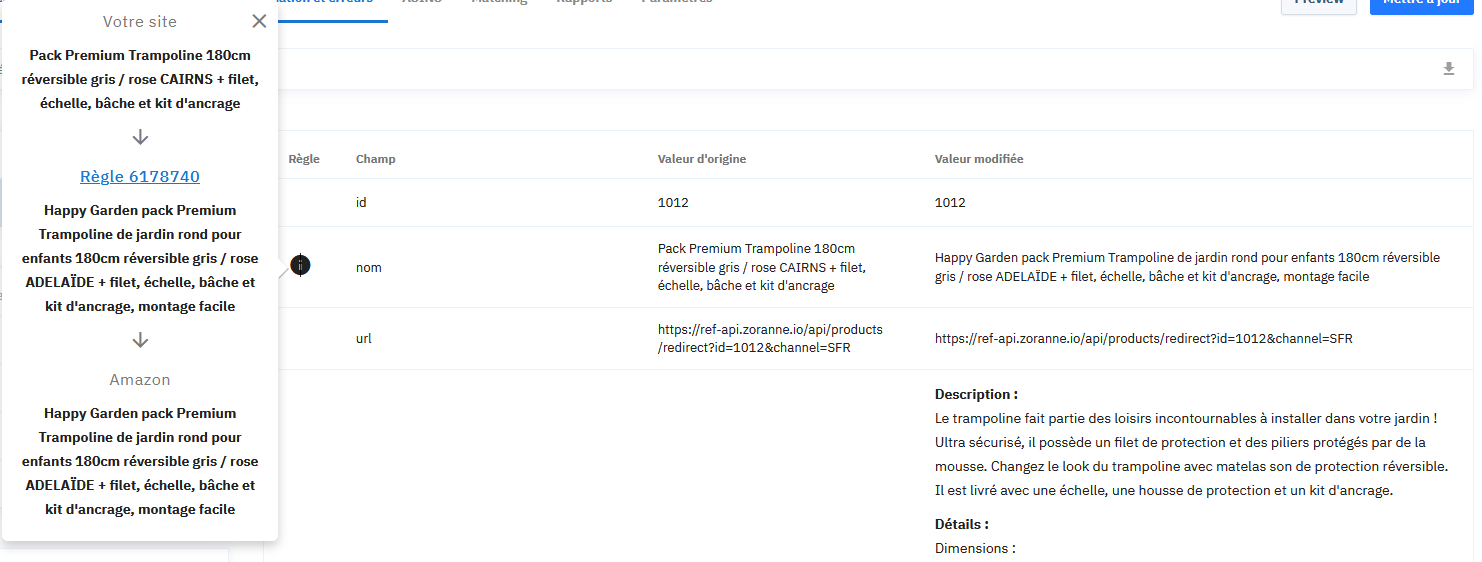Click the Détails : heading
The image size is (1482, 562).
962,524
